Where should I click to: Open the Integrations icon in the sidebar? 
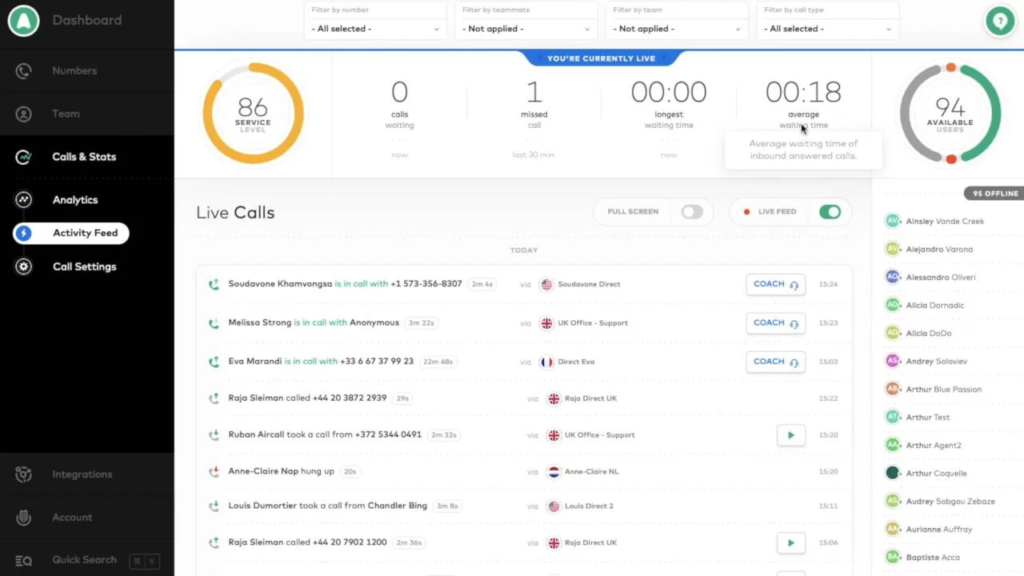pyautogui.click(x=22, y=473)
